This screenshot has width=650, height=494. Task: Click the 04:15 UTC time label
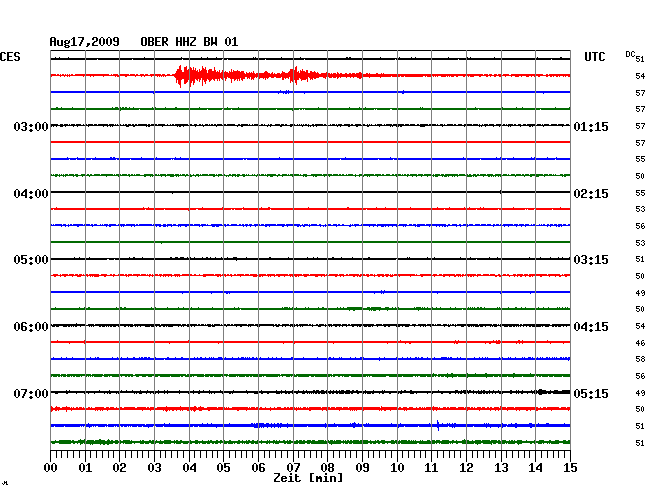tap(591, 327)
